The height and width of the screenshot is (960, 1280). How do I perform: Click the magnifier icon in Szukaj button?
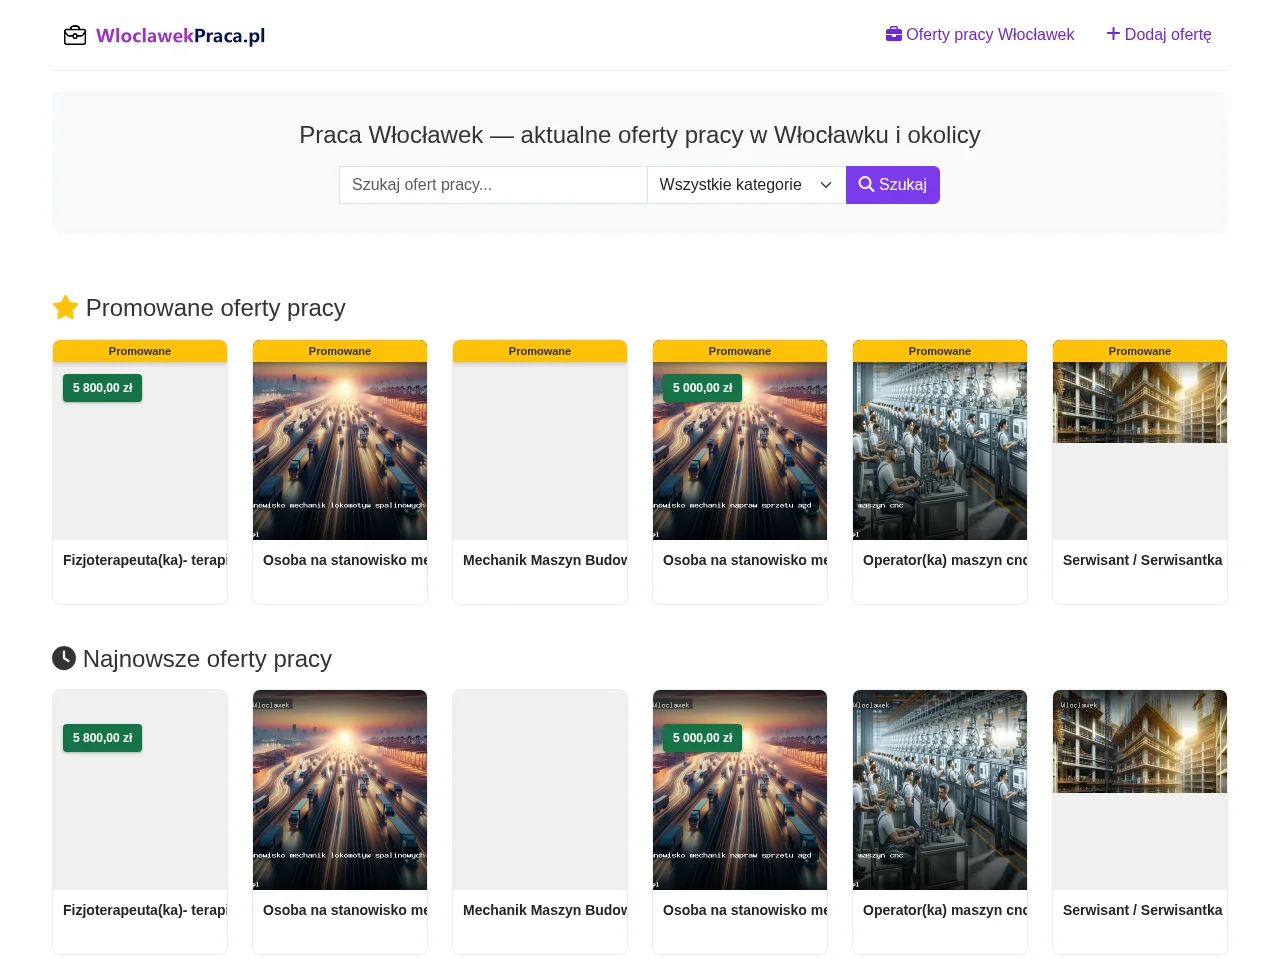pyautogui.click(x=866, y=184)
